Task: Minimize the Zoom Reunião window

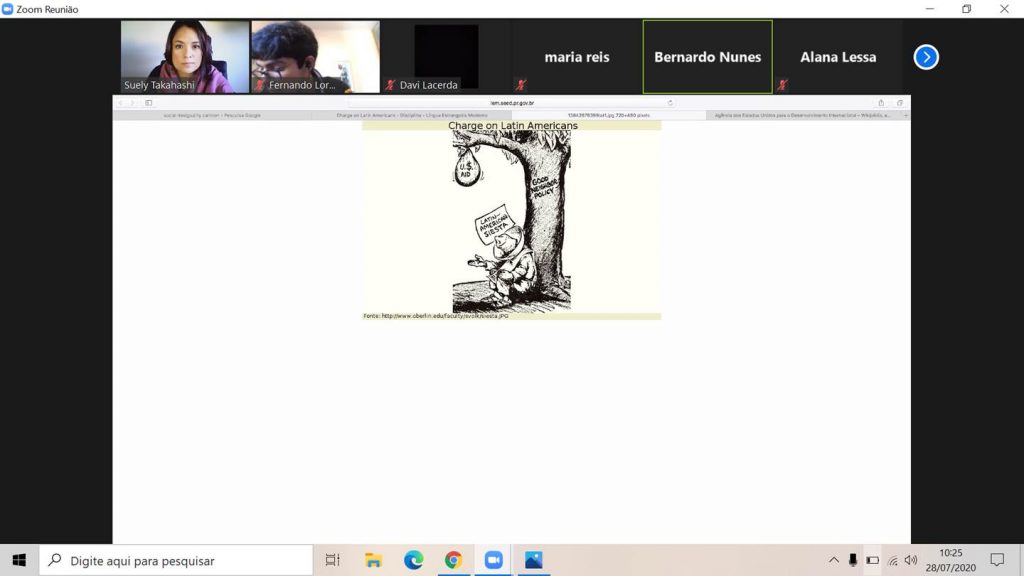Action: point(930,9)
